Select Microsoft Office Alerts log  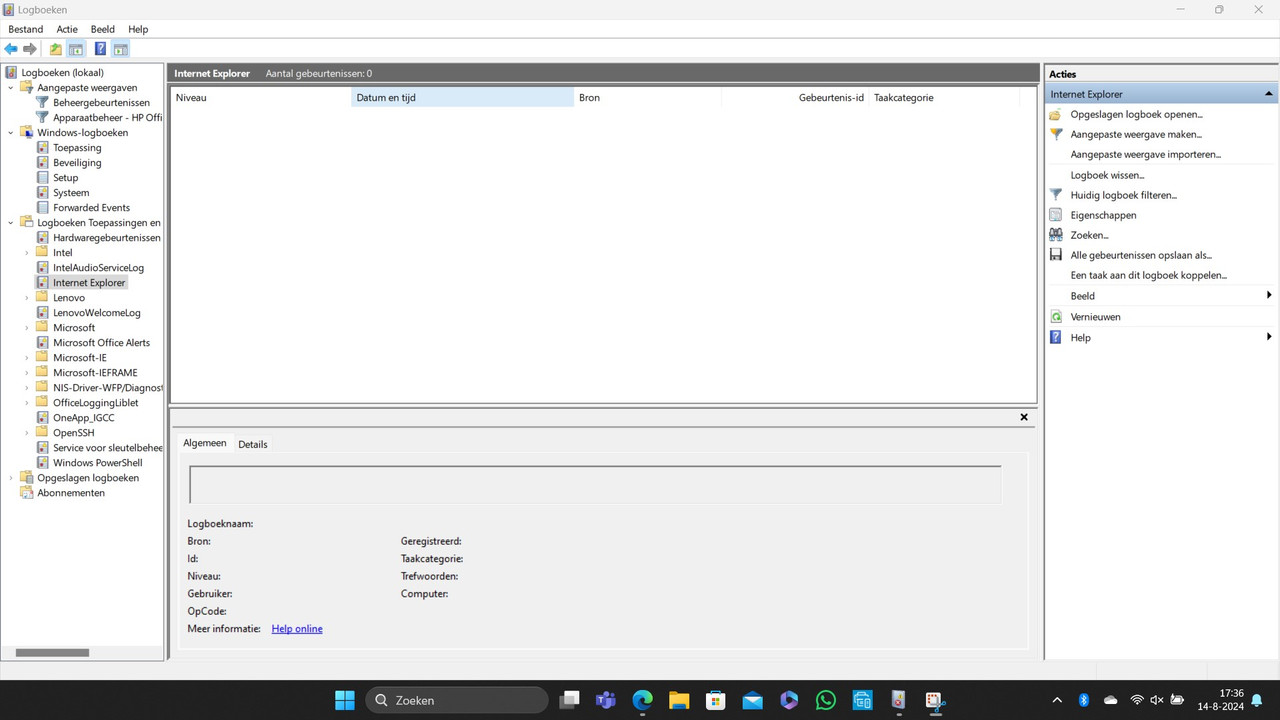[x=101, y=342]
